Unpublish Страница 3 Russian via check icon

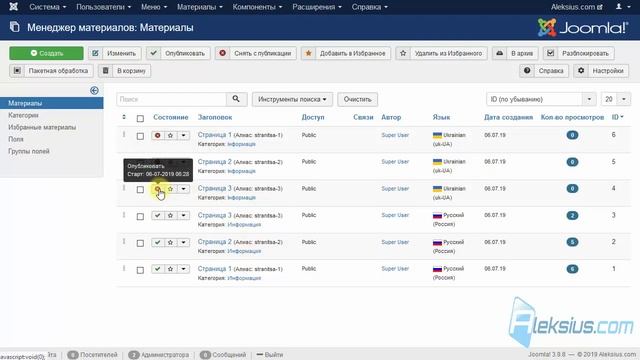[158, 216]
